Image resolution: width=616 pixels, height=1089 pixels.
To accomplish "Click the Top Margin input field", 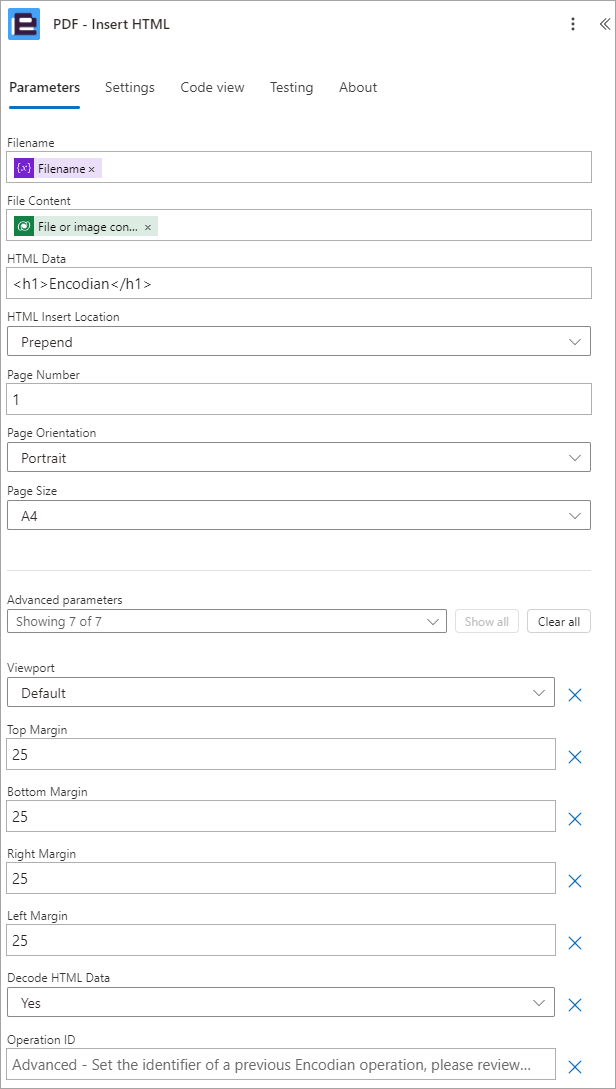I will click(x=281, y=754).
